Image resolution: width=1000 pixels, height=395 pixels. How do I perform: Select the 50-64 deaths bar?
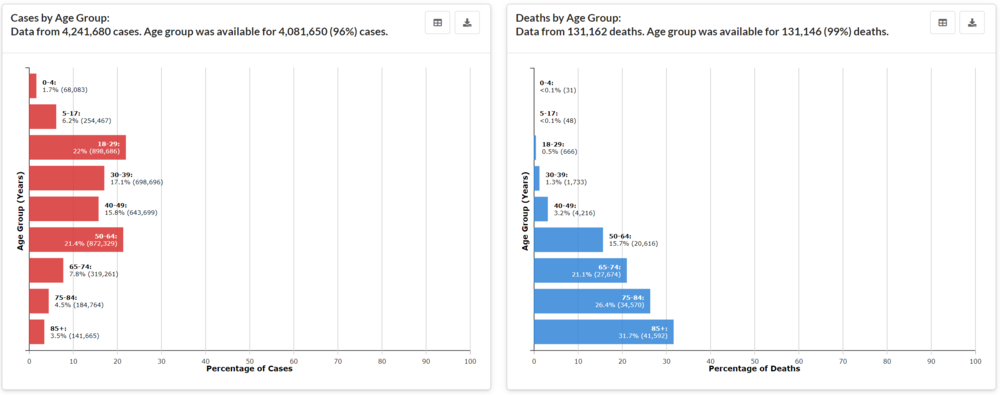coord(568,240)
